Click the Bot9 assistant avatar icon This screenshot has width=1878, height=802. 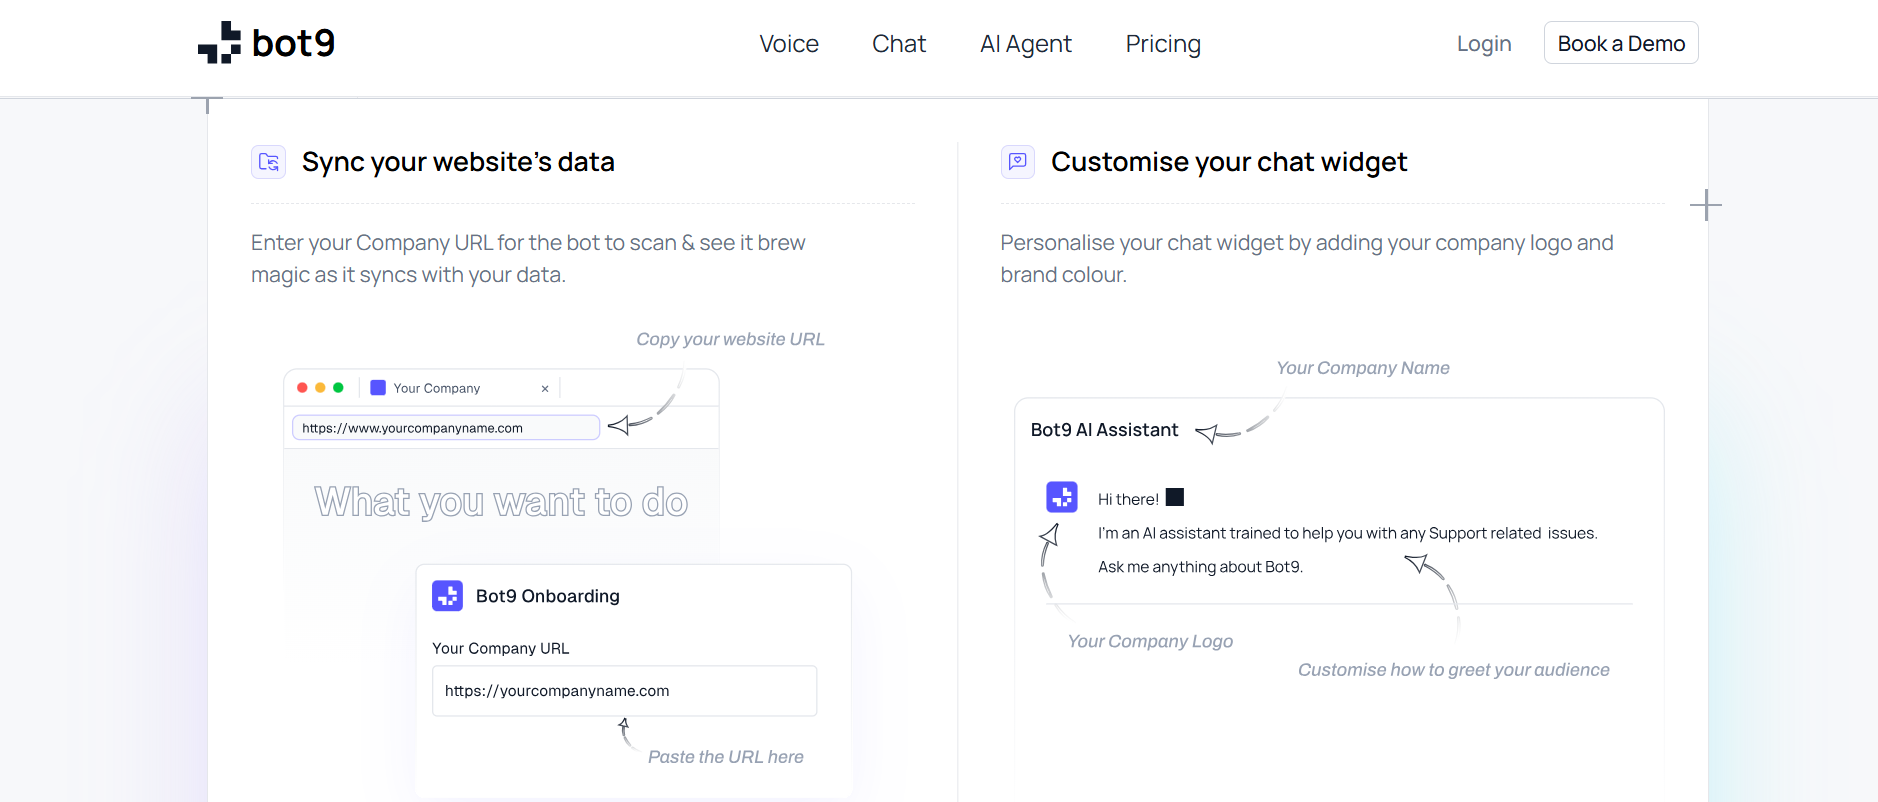pos(1062,497)
